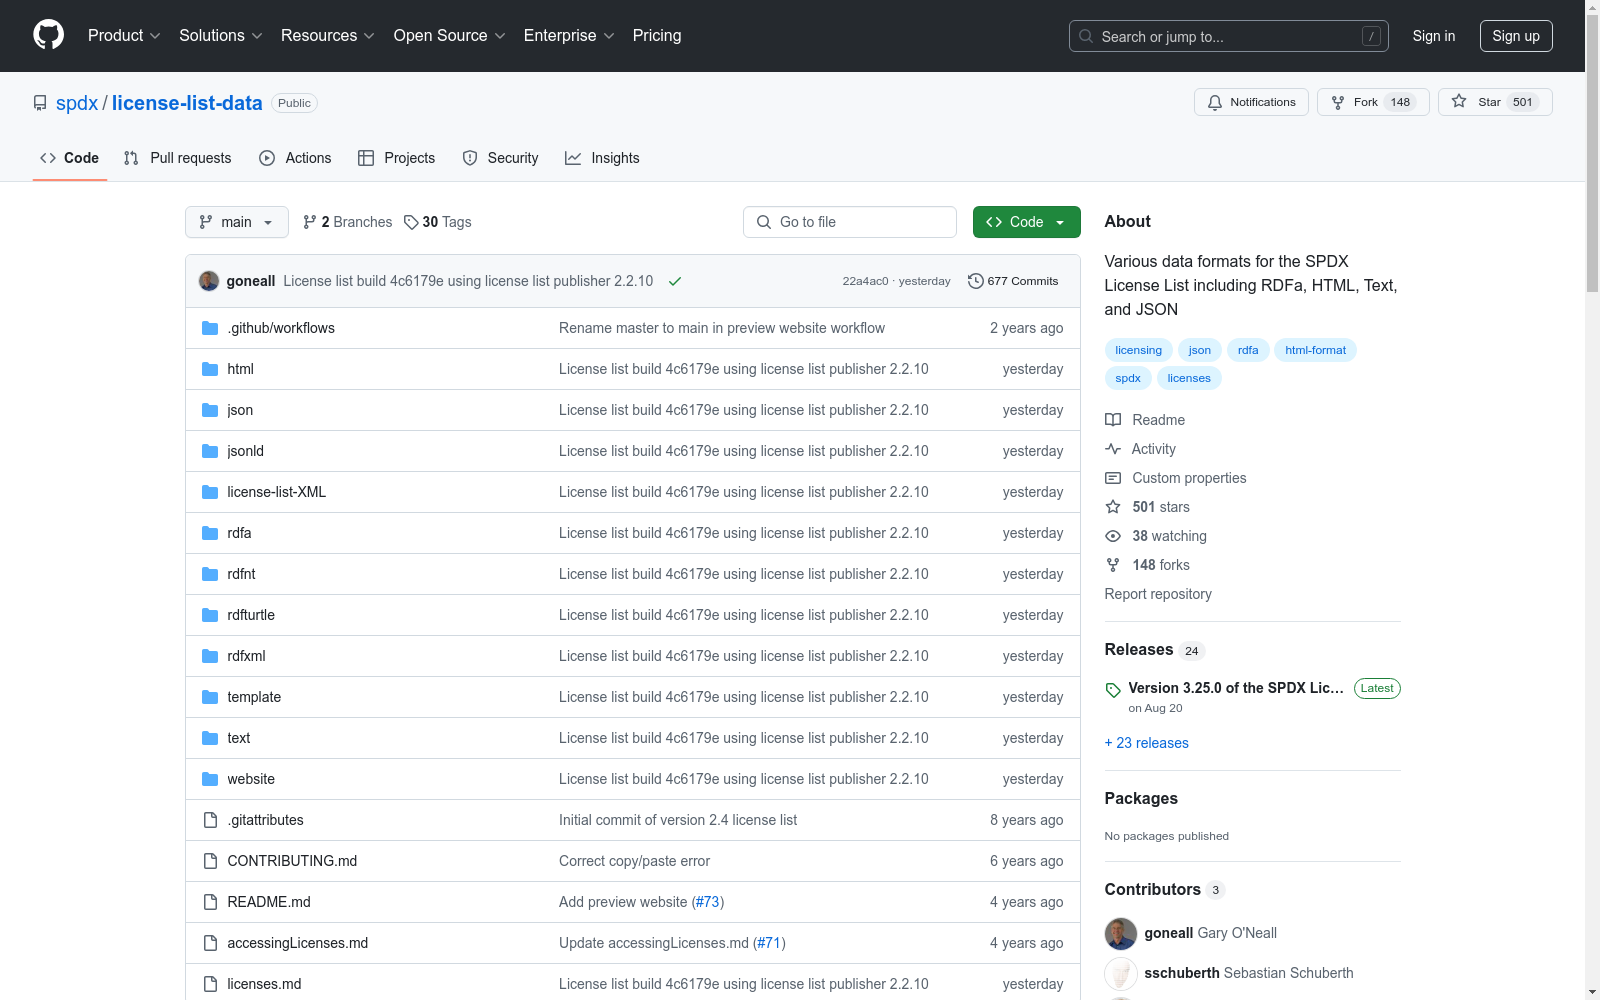The image size is (1600, 1000).
Task: Click the eye icon next to 38 watching
Action: (x=1113, y=536)
